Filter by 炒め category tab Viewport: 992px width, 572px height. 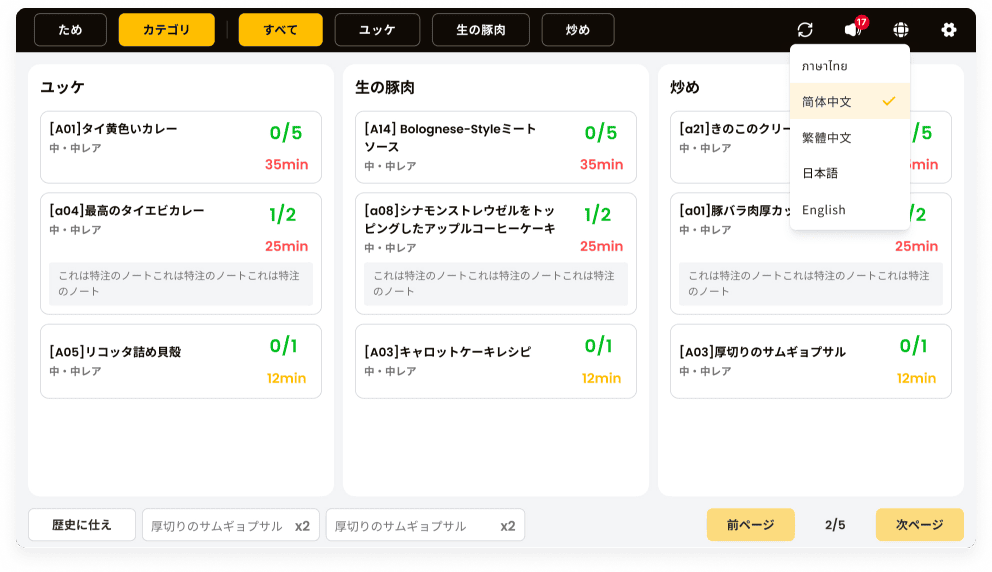[577, 30]
